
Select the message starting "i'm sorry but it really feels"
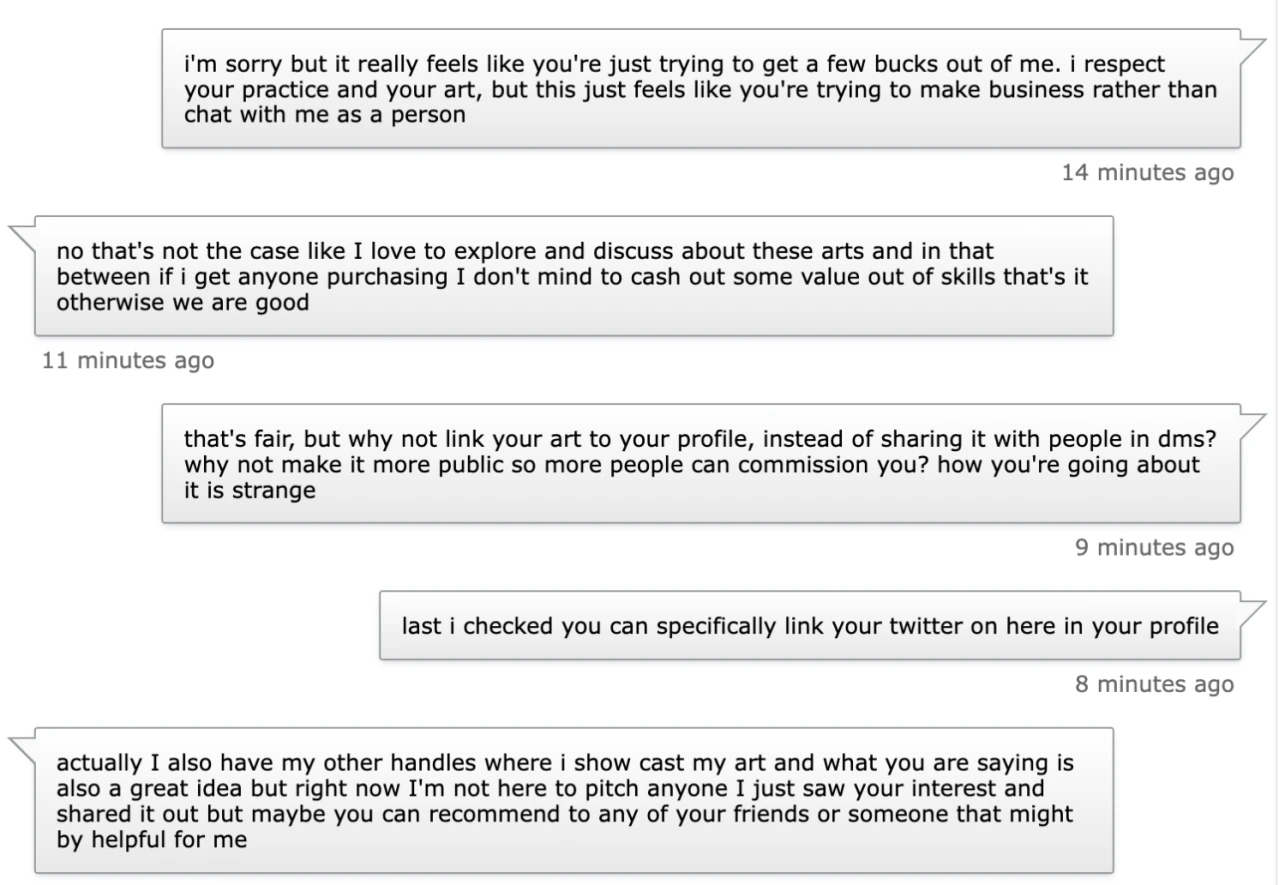click(700, 89)
